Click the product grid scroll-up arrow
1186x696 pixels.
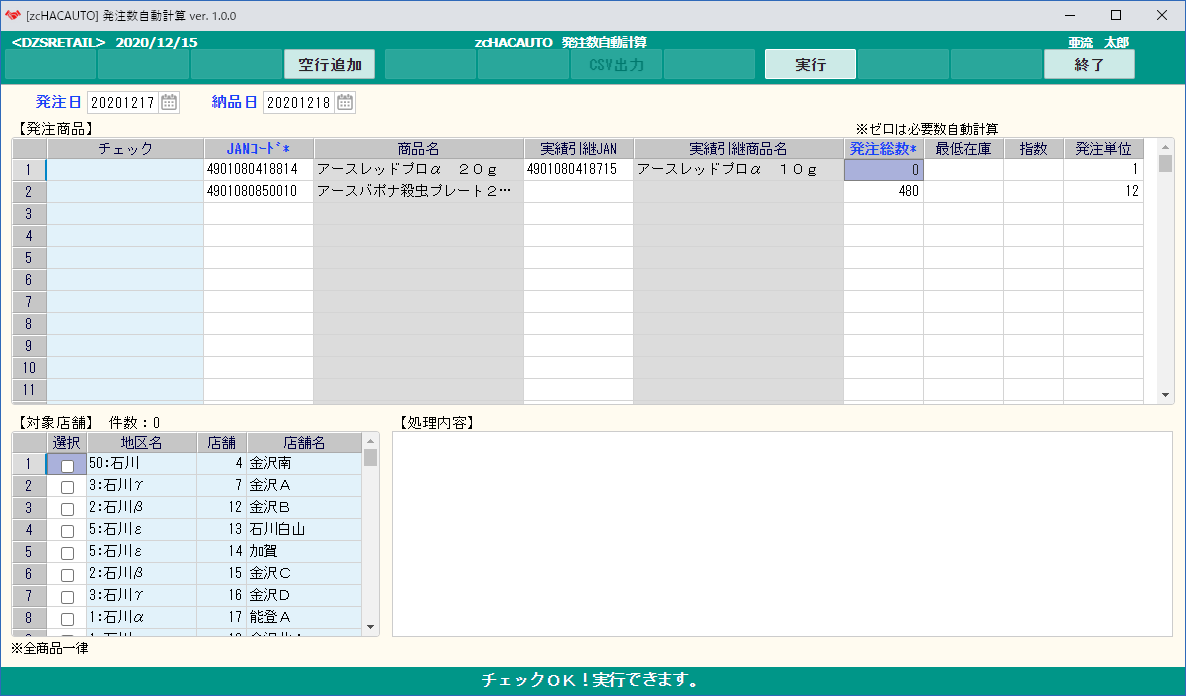coord(1166,146)
